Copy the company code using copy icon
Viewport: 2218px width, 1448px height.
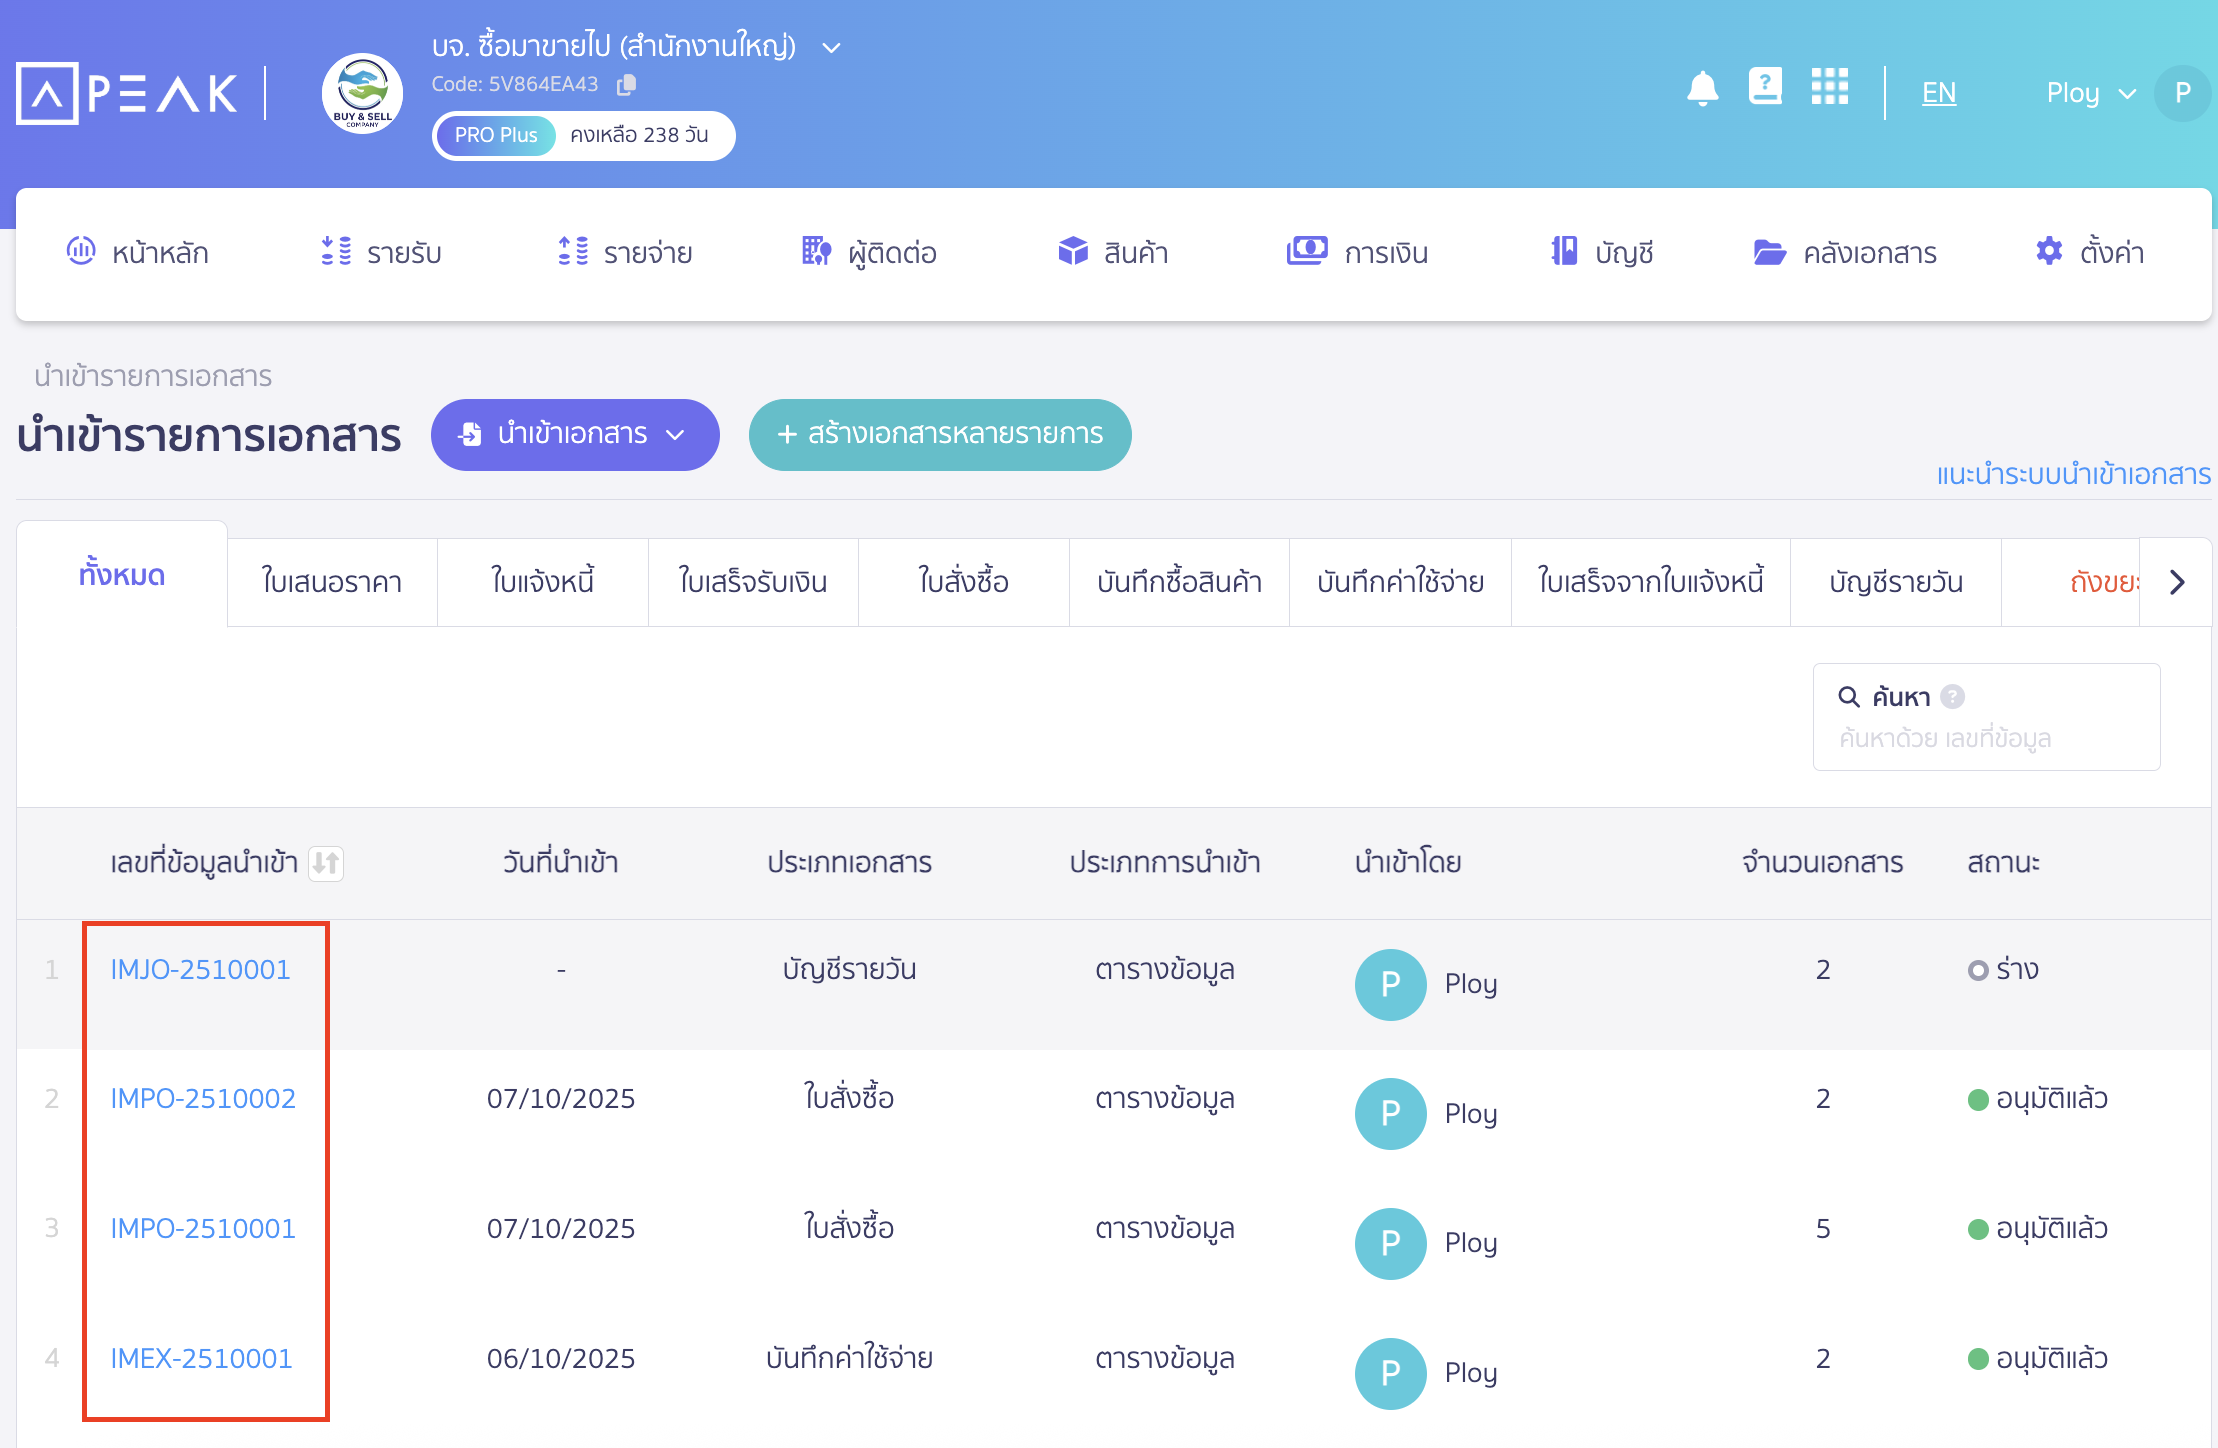pyautogui.click(x=627, y=84)
